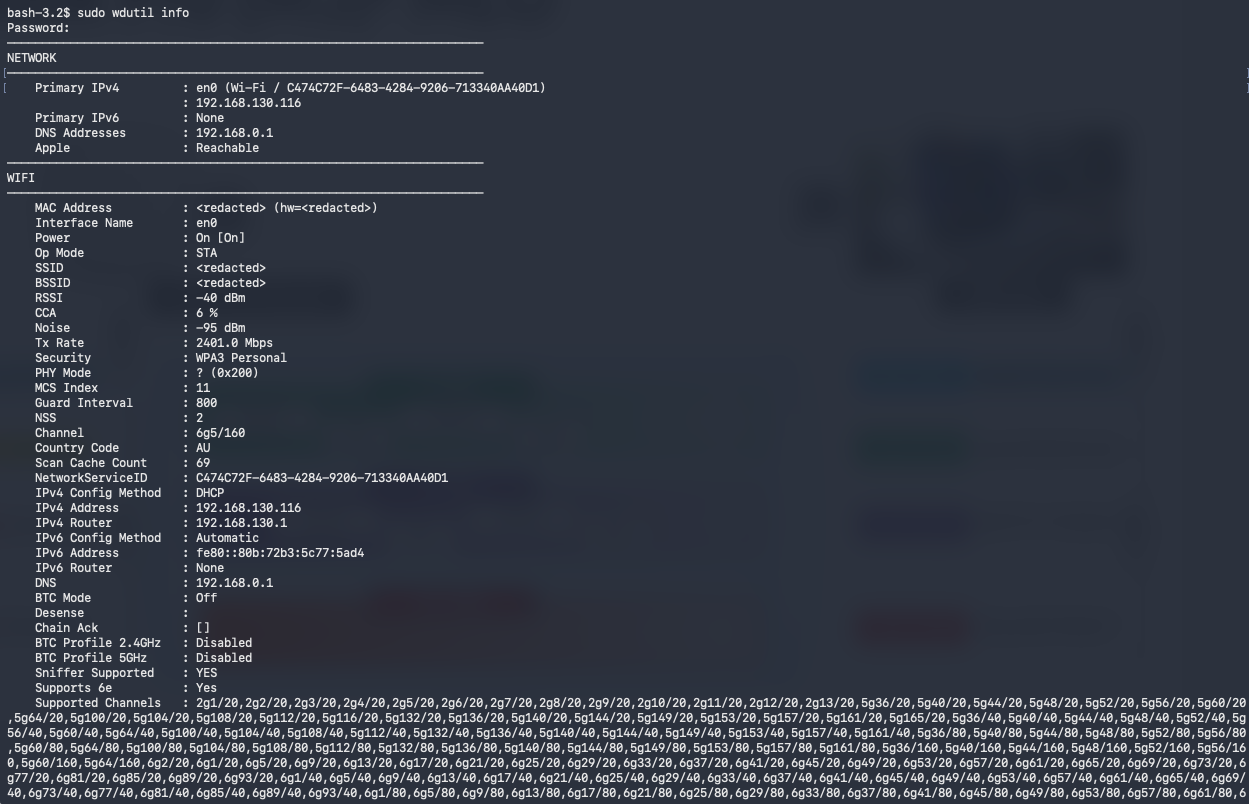
Task: Click the Password prompt line
Action: pos(38,28)
